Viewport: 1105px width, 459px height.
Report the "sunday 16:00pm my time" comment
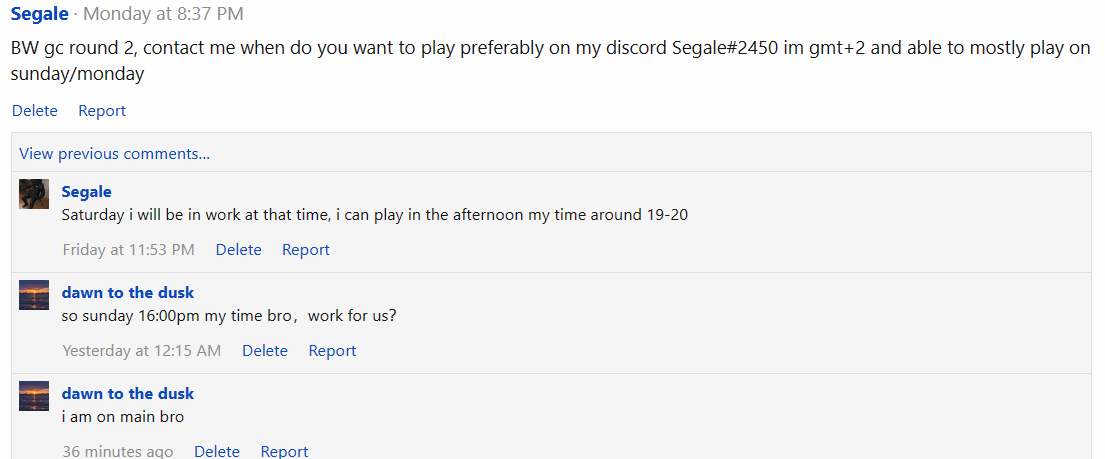tap(332, 351)
